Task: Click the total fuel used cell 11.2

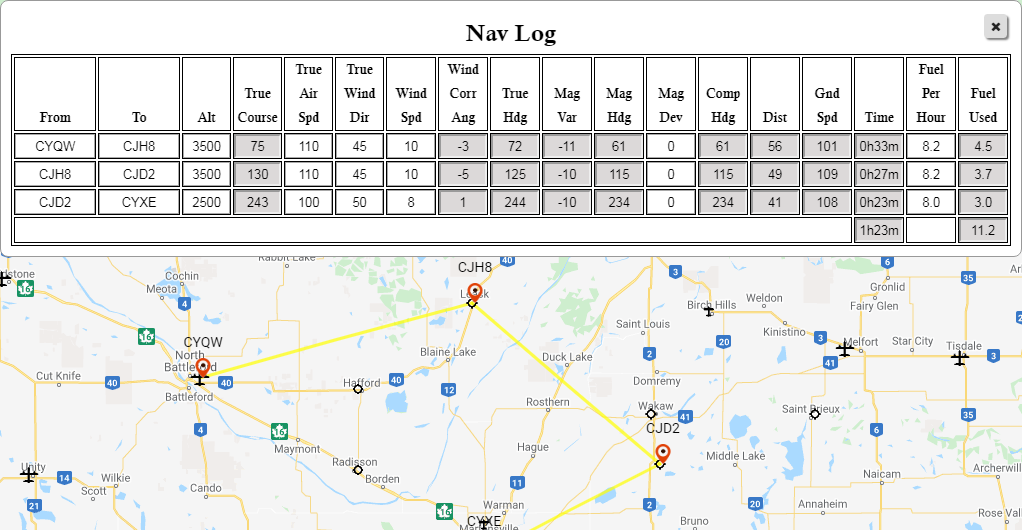Action: point(982,231)
